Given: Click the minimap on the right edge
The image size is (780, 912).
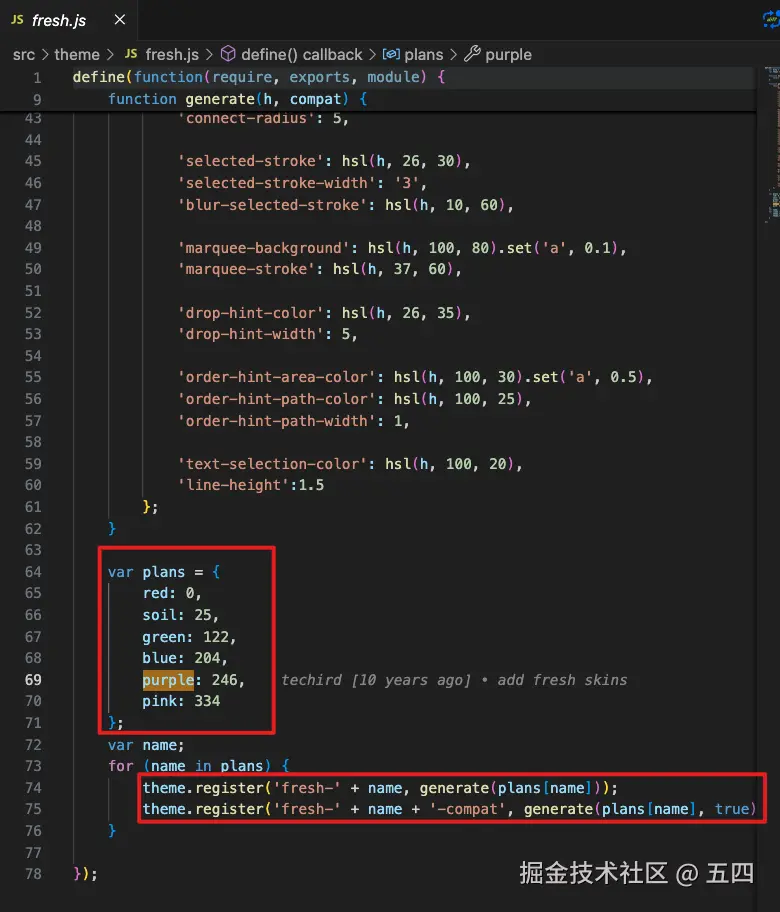Looking at the screenshot, I should 772,145.
